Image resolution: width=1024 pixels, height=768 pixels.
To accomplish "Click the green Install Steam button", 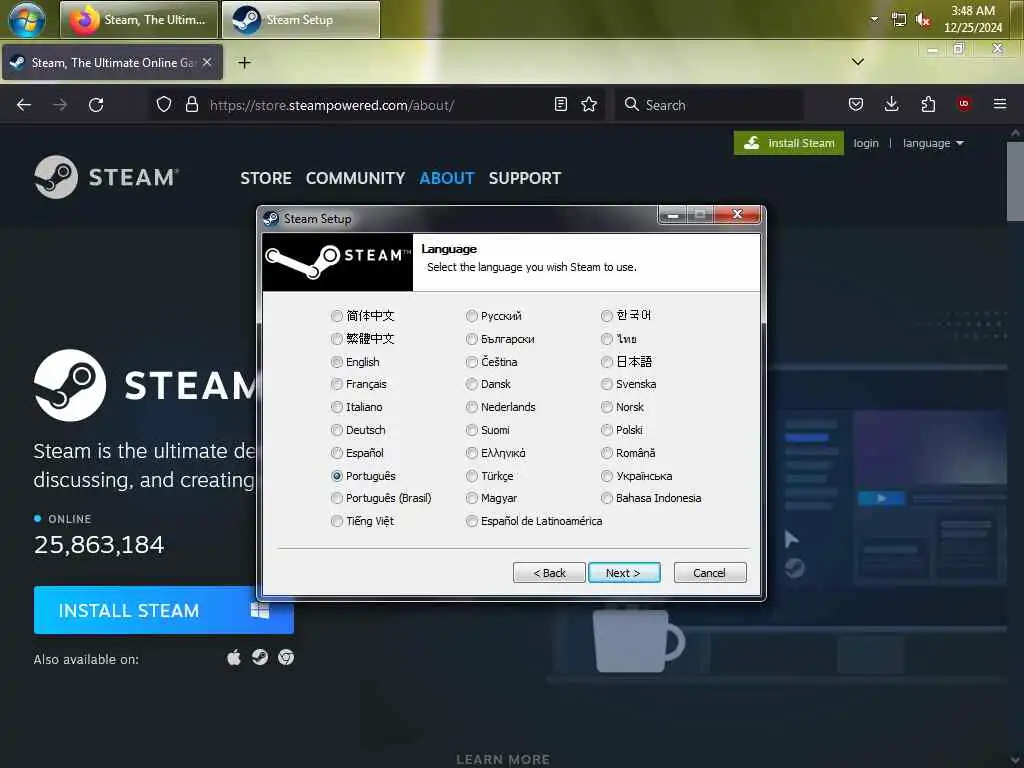I will coord(789,143).
